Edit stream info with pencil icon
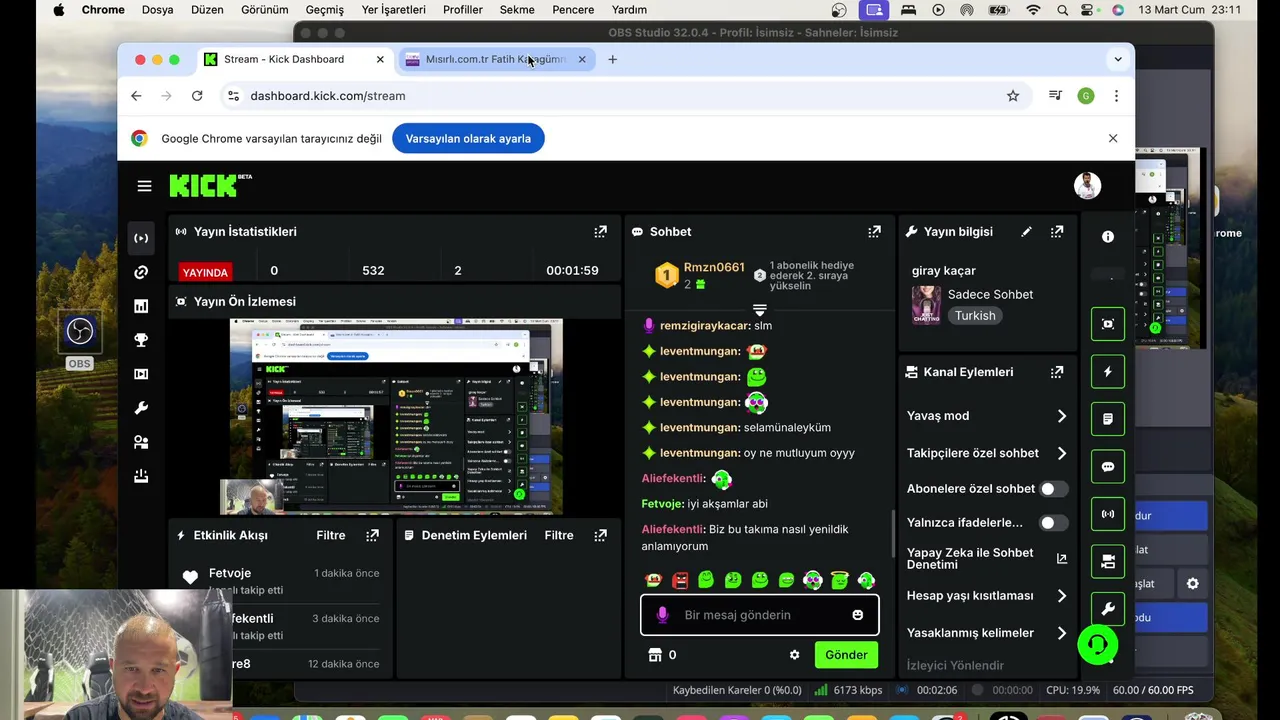Viewport: 1280px width, 720px height. tap(1026, 231)
